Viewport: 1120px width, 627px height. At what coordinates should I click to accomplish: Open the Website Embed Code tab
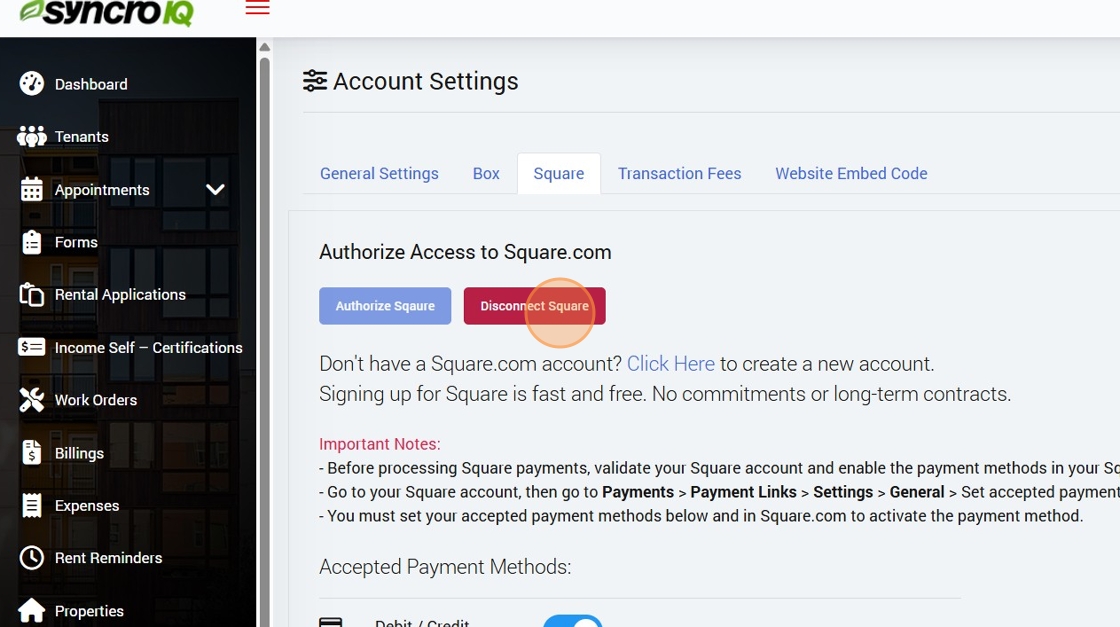click(851, 174)
